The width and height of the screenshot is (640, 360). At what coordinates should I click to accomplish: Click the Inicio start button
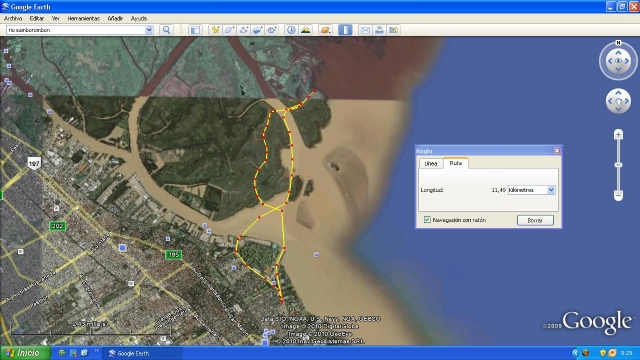pyautogui.click(x=25, y=353)
